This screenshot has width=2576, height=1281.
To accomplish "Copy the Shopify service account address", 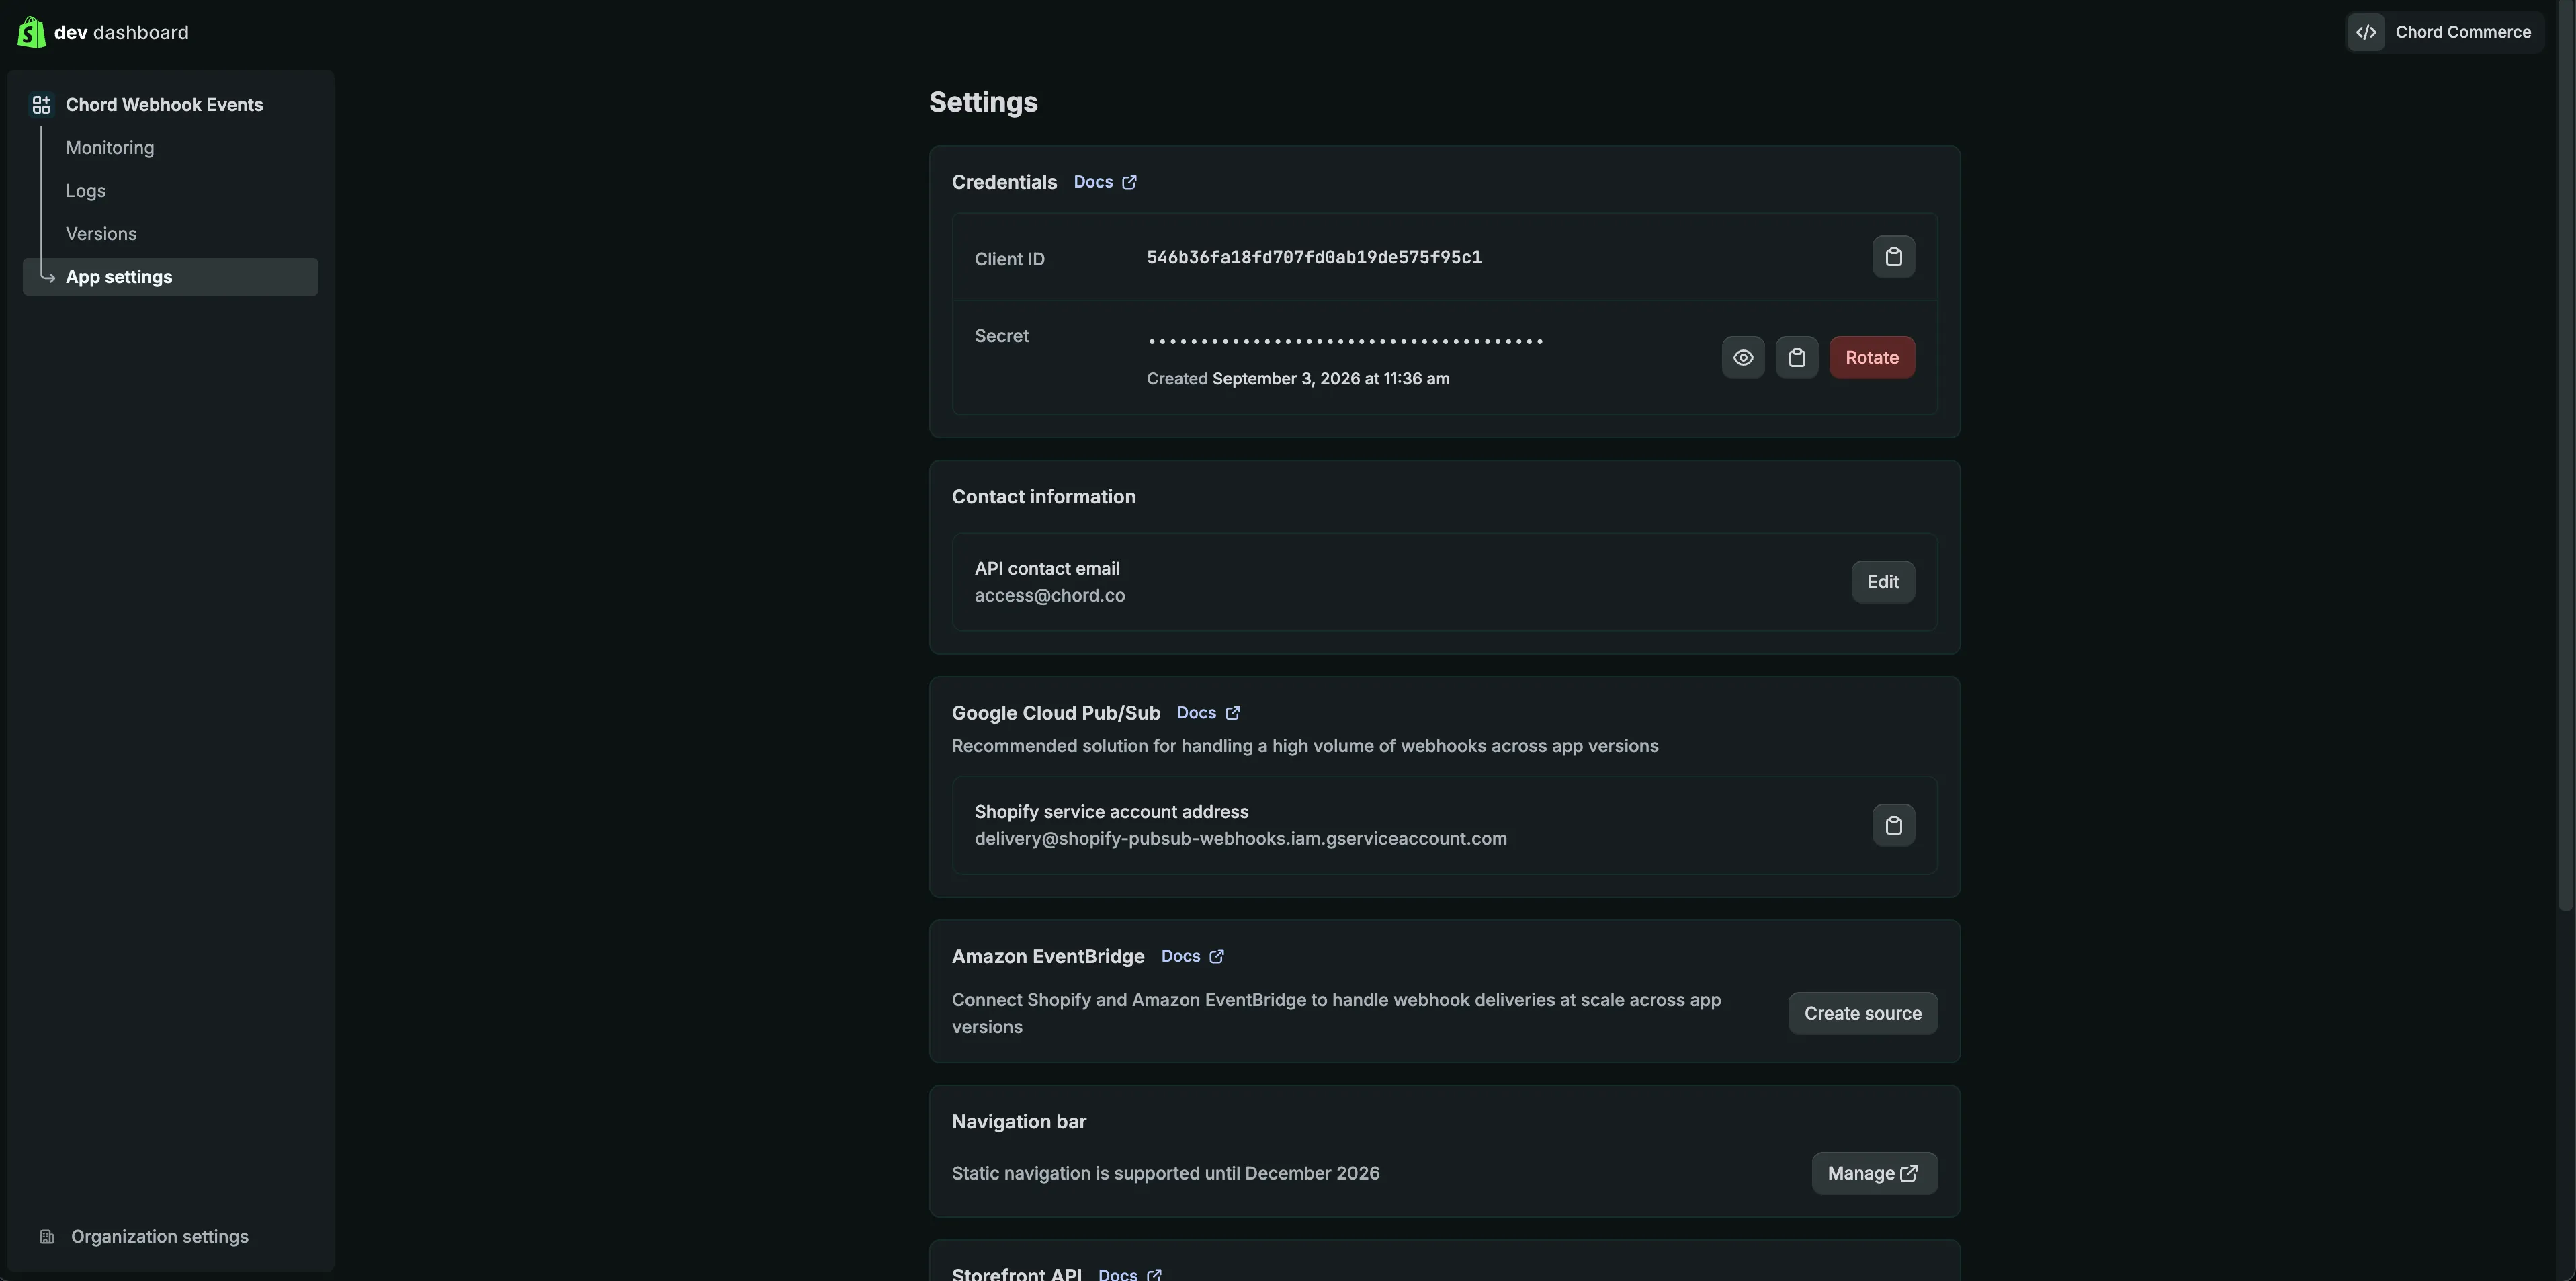I will pyautogui.click(x=1893, y=825).
